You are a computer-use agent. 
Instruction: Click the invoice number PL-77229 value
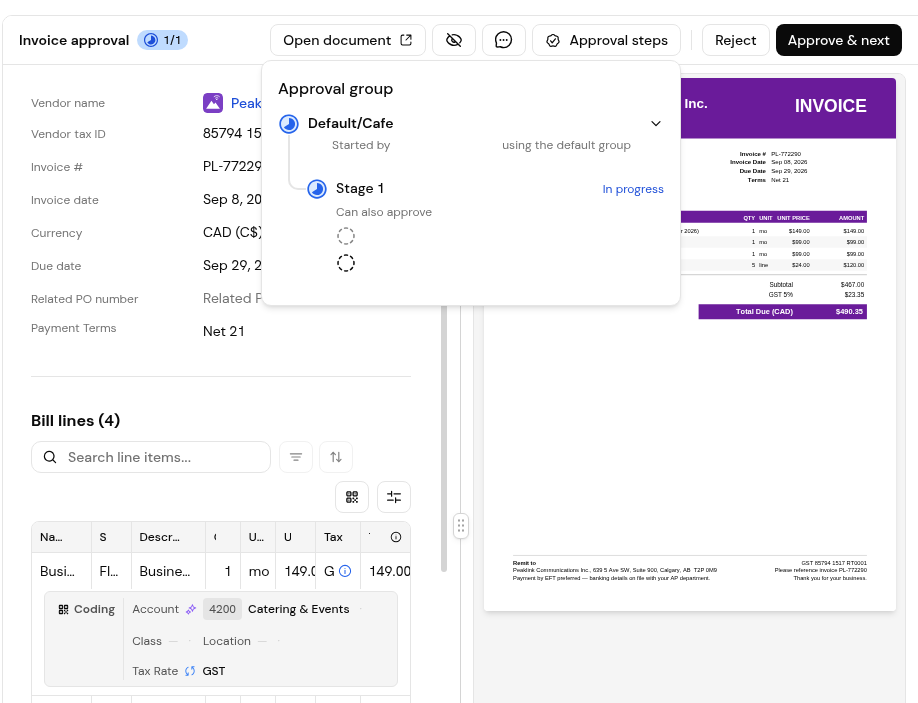[x=232, y=166]
